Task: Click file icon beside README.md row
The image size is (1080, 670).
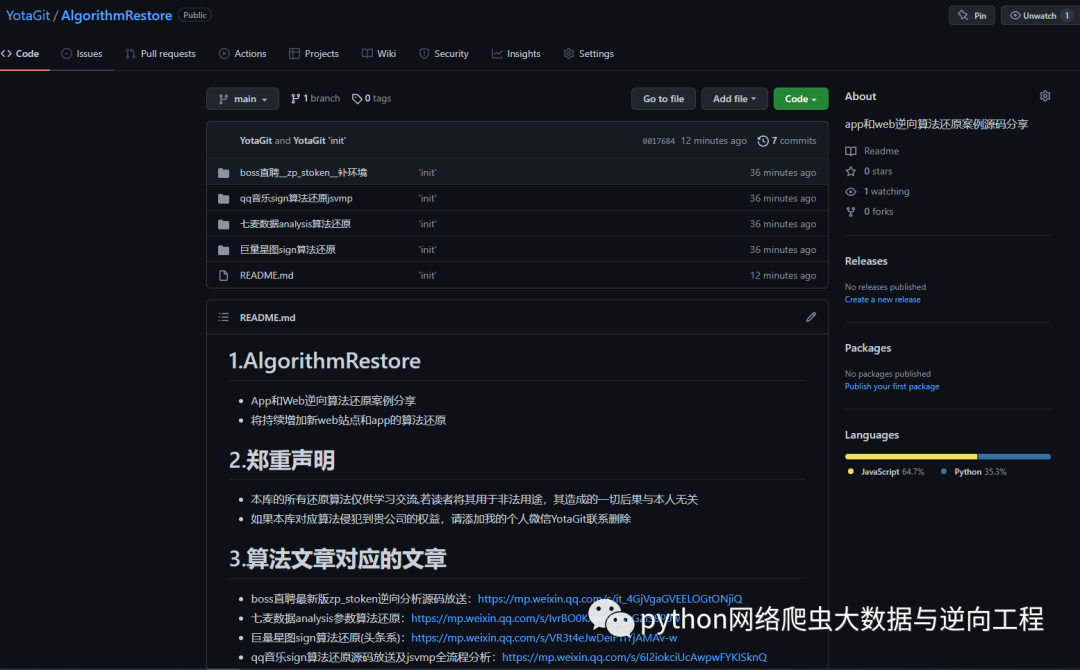Action: (223, 275)
